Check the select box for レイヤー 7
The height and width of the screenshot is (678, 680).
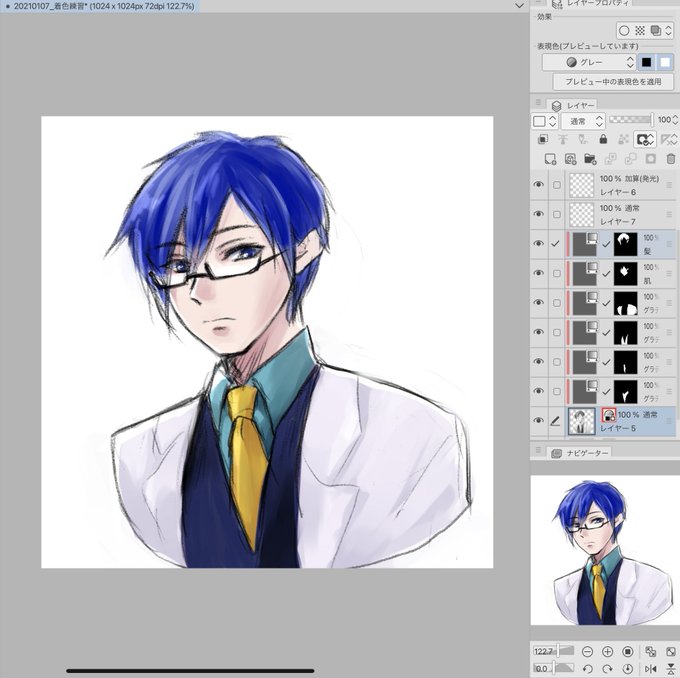(x=557, y=215)
